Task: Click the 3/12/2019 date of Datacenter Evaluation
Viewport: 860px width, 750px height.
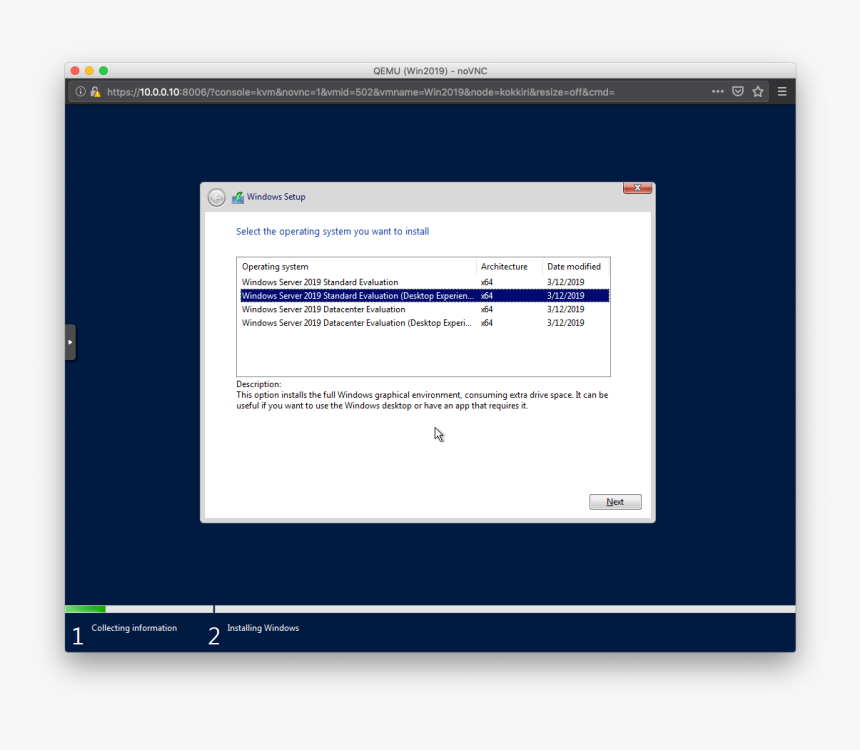Action: 565,309
